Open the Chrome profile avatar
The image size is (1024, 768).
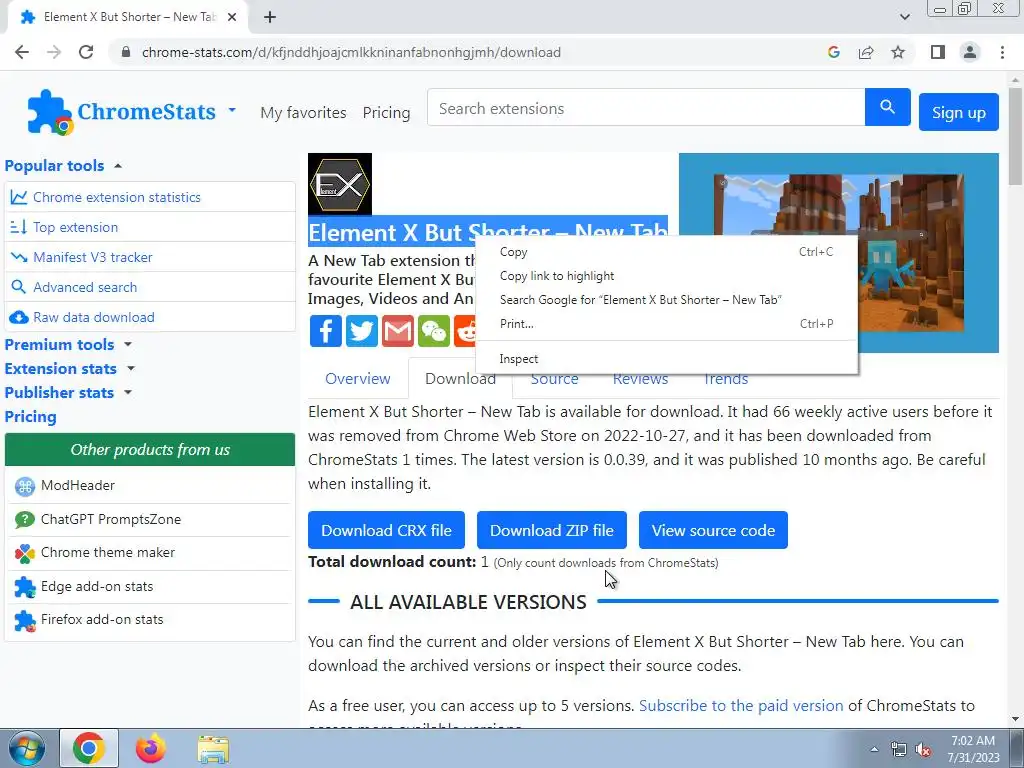pos(970,52)
